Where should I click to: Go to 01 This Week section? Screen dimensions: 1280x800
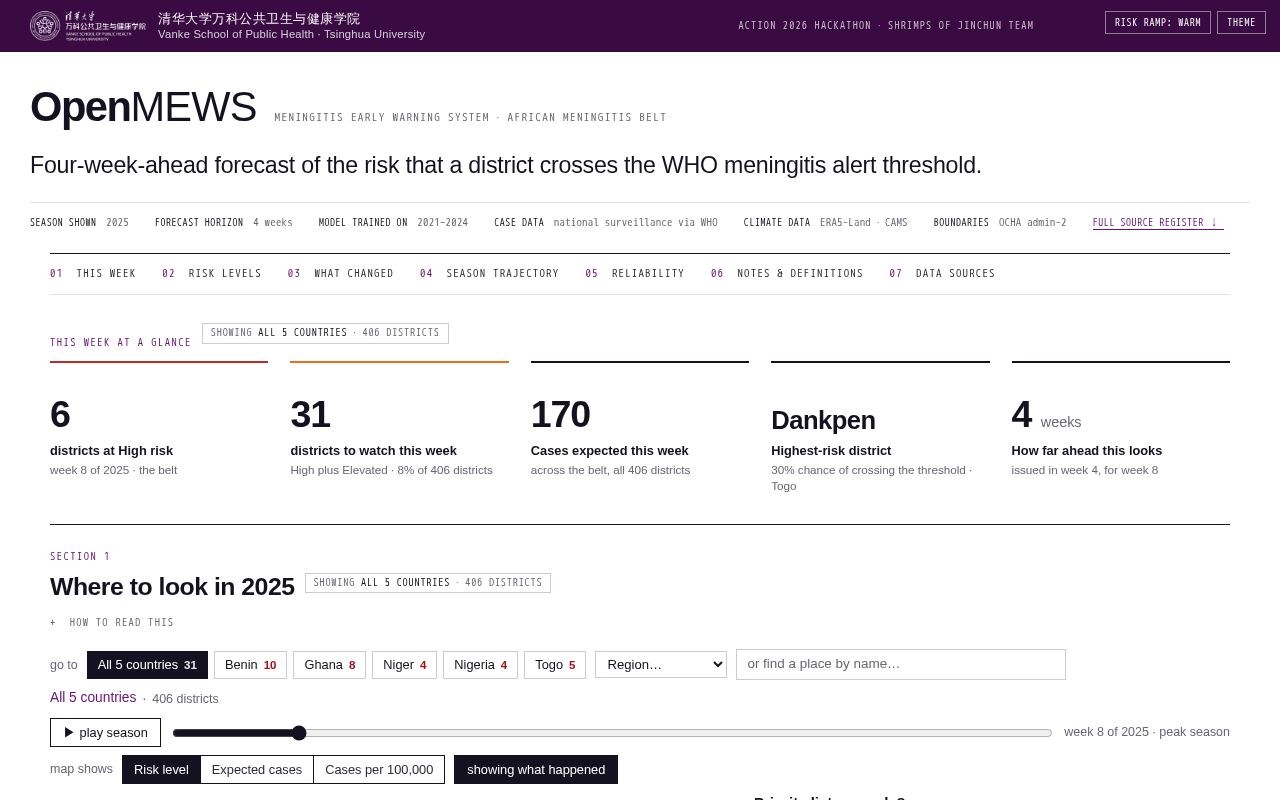coord(93,274)
